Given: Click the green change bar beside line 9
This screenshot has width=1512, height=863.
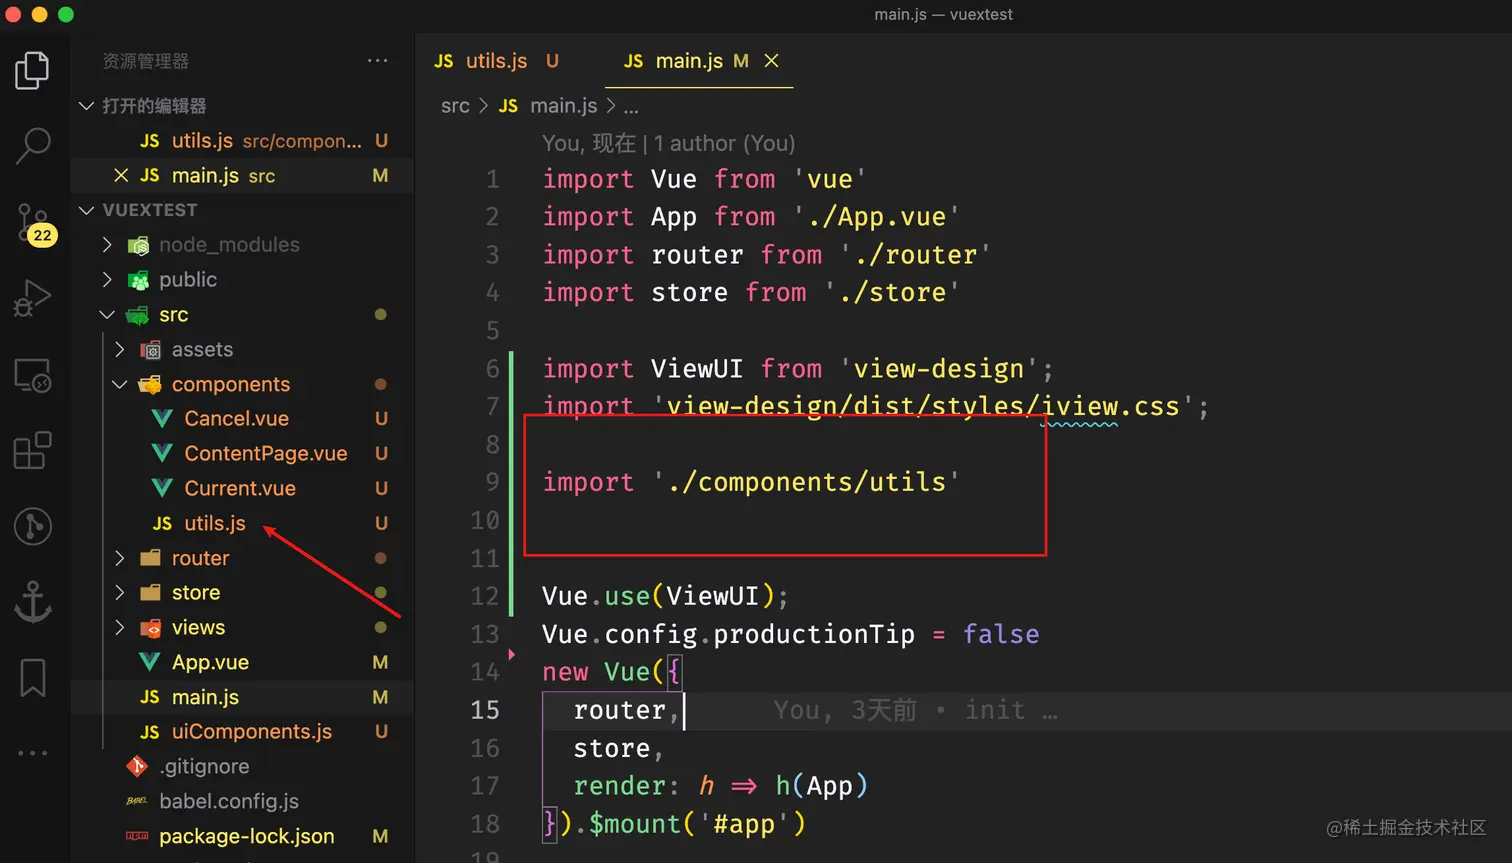Looking at the screenshot, I should pyautogui.click(x=512, y=482).
